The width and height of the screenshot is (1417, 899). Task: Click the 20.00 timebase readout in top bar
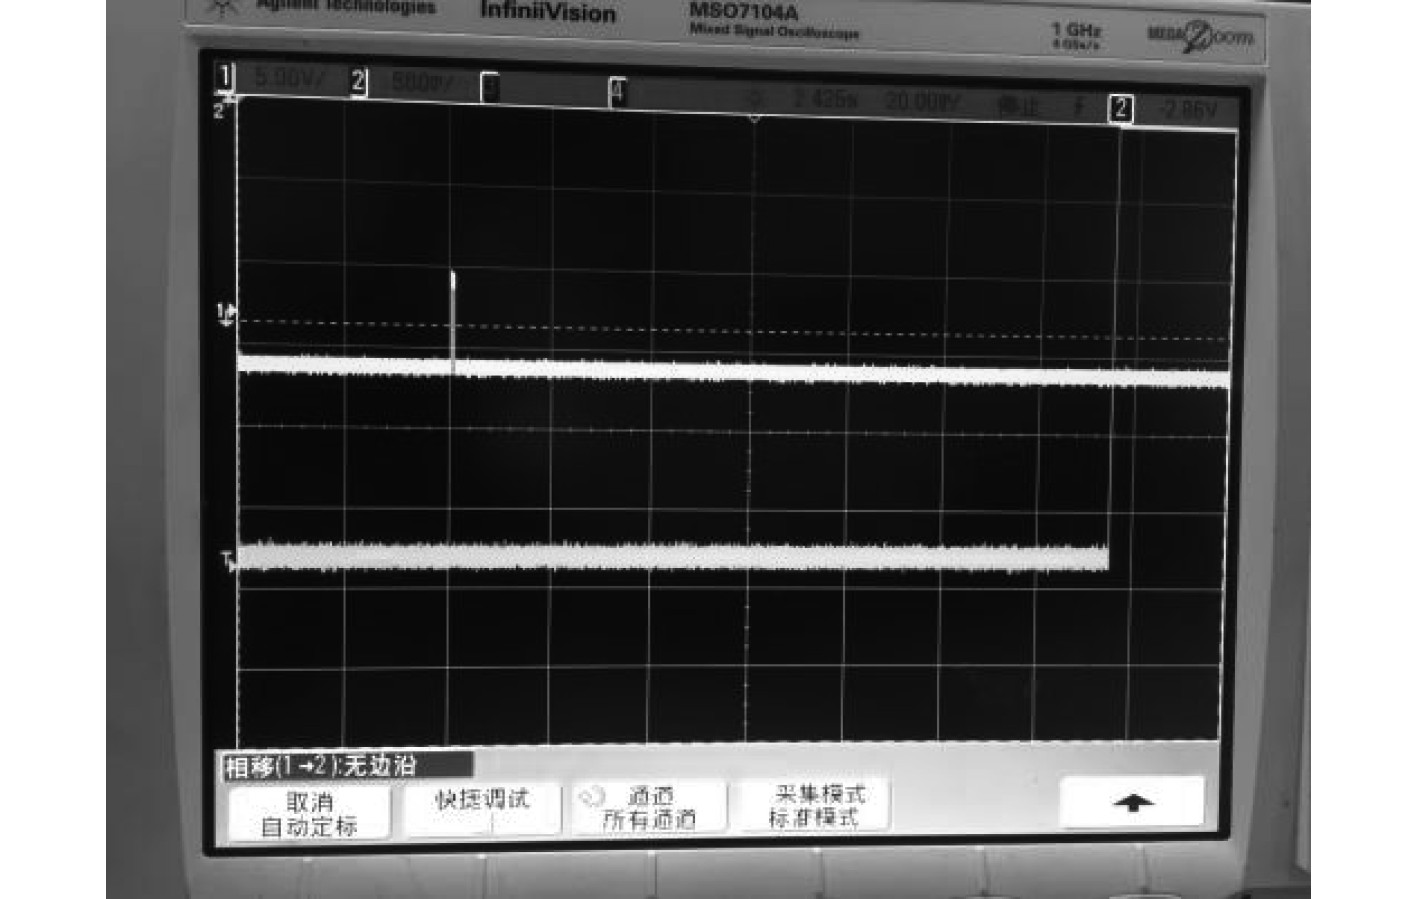pos(921,102)
